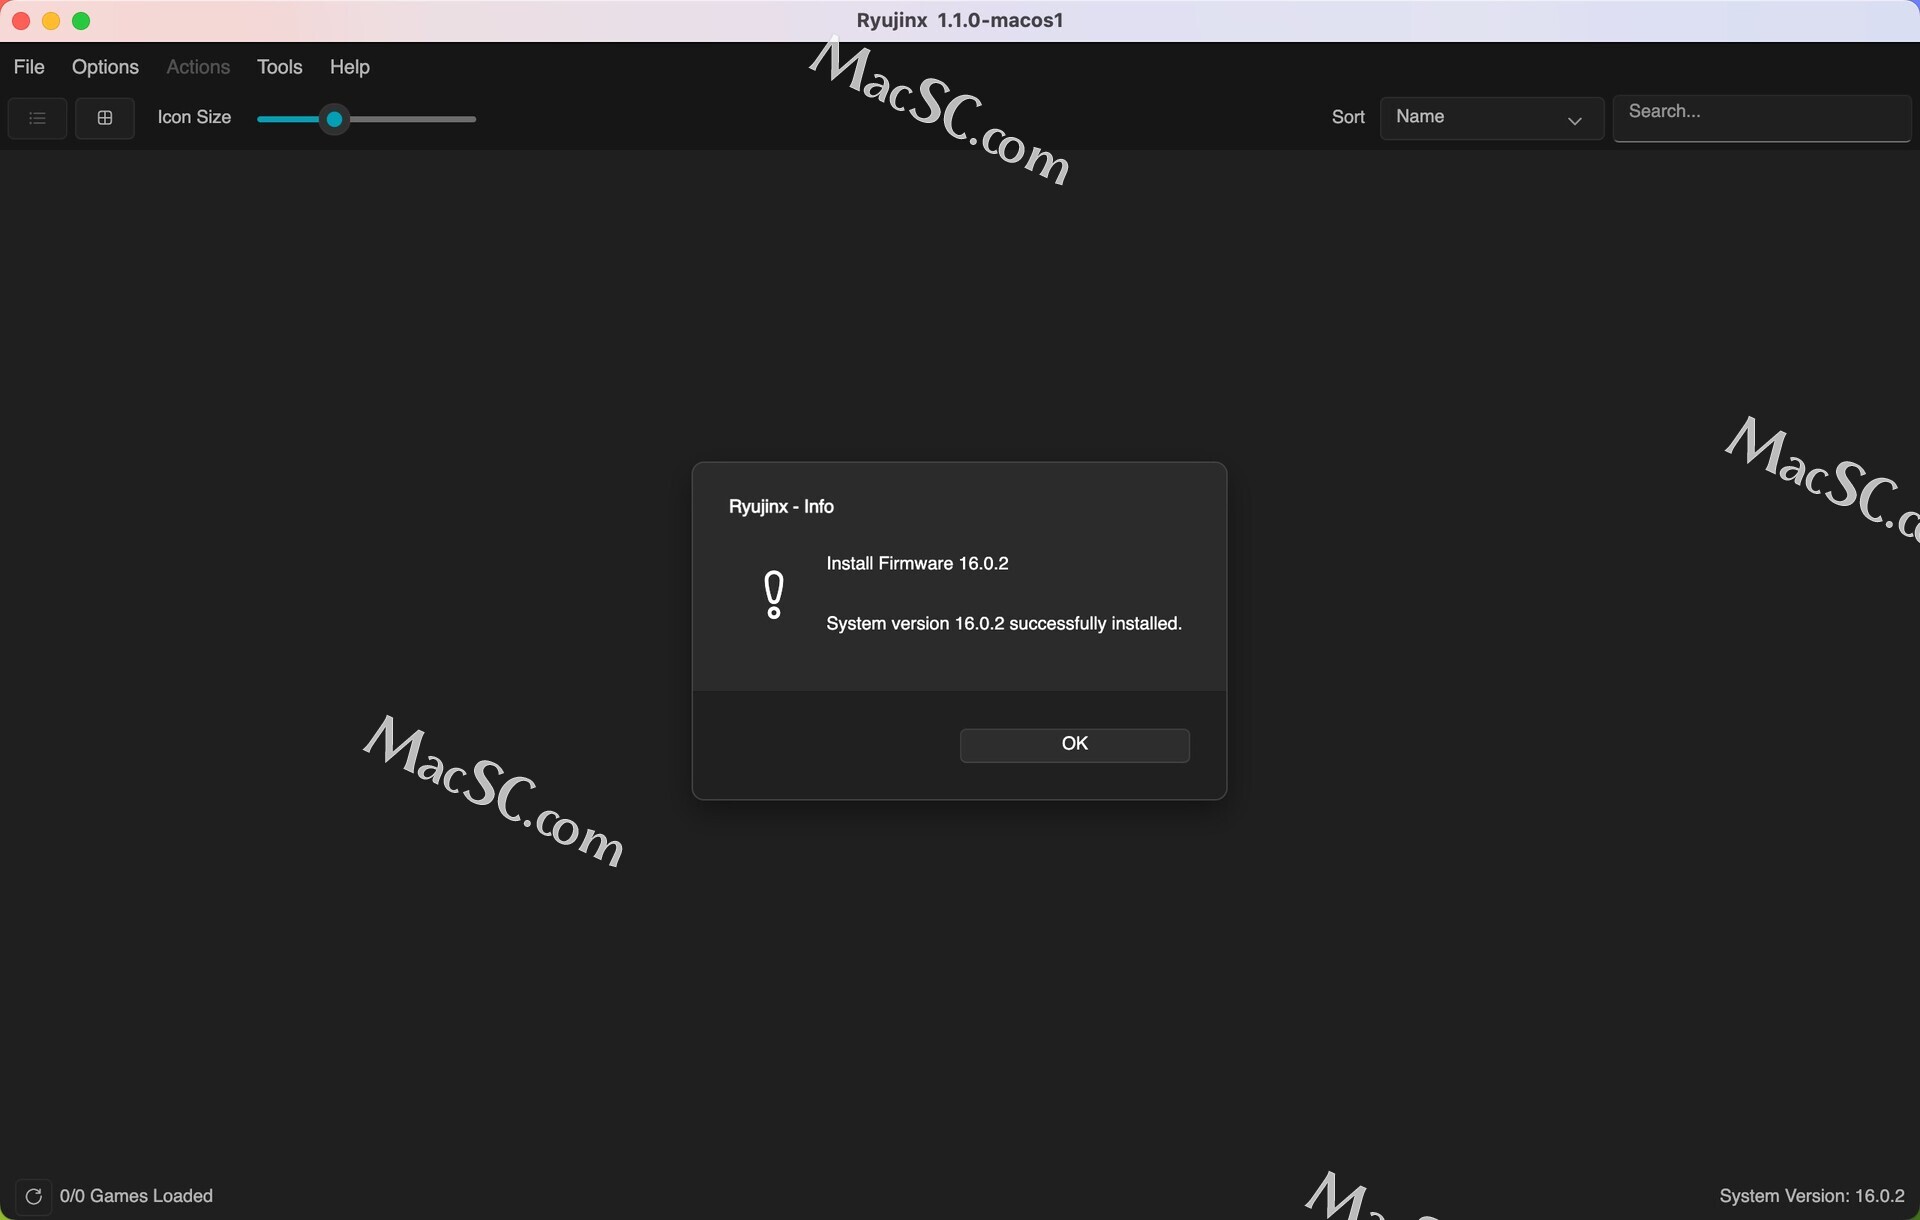Screen dimensions: 1920x1220
Task: Switch to list view layout
Action: (x=37, y=118)
